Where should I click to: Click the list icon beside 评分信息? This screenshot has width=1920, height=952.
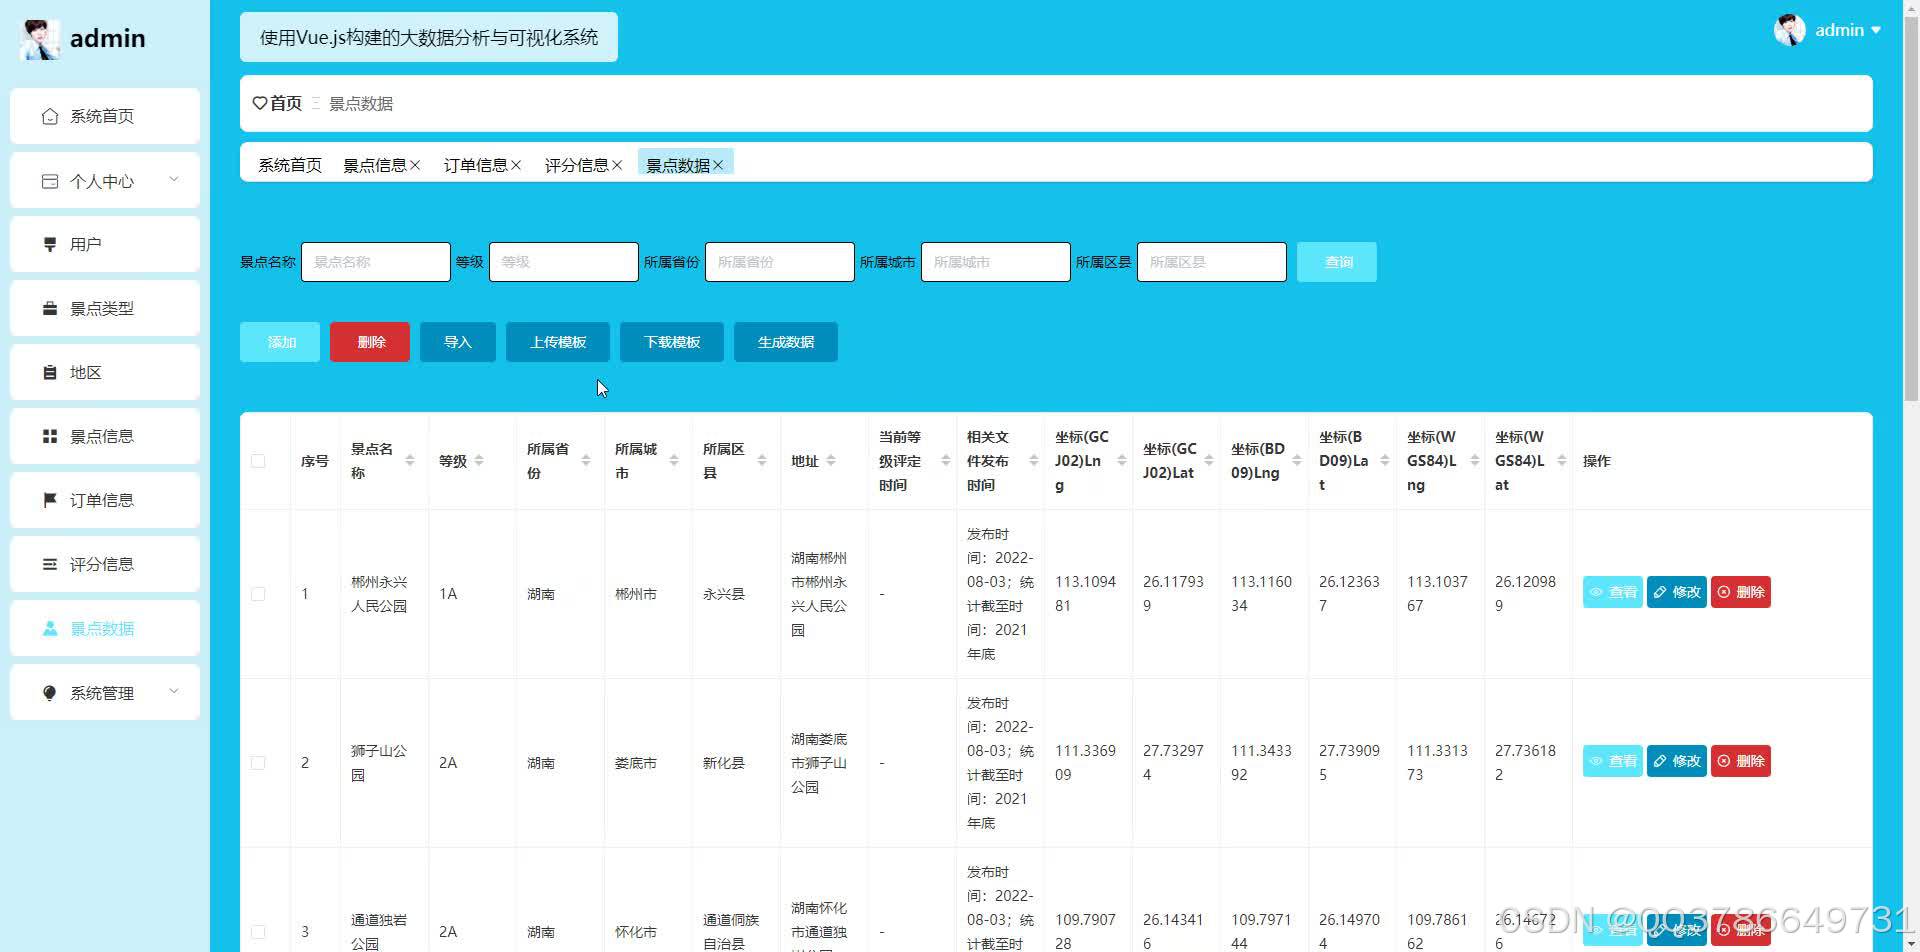point(50,565)
